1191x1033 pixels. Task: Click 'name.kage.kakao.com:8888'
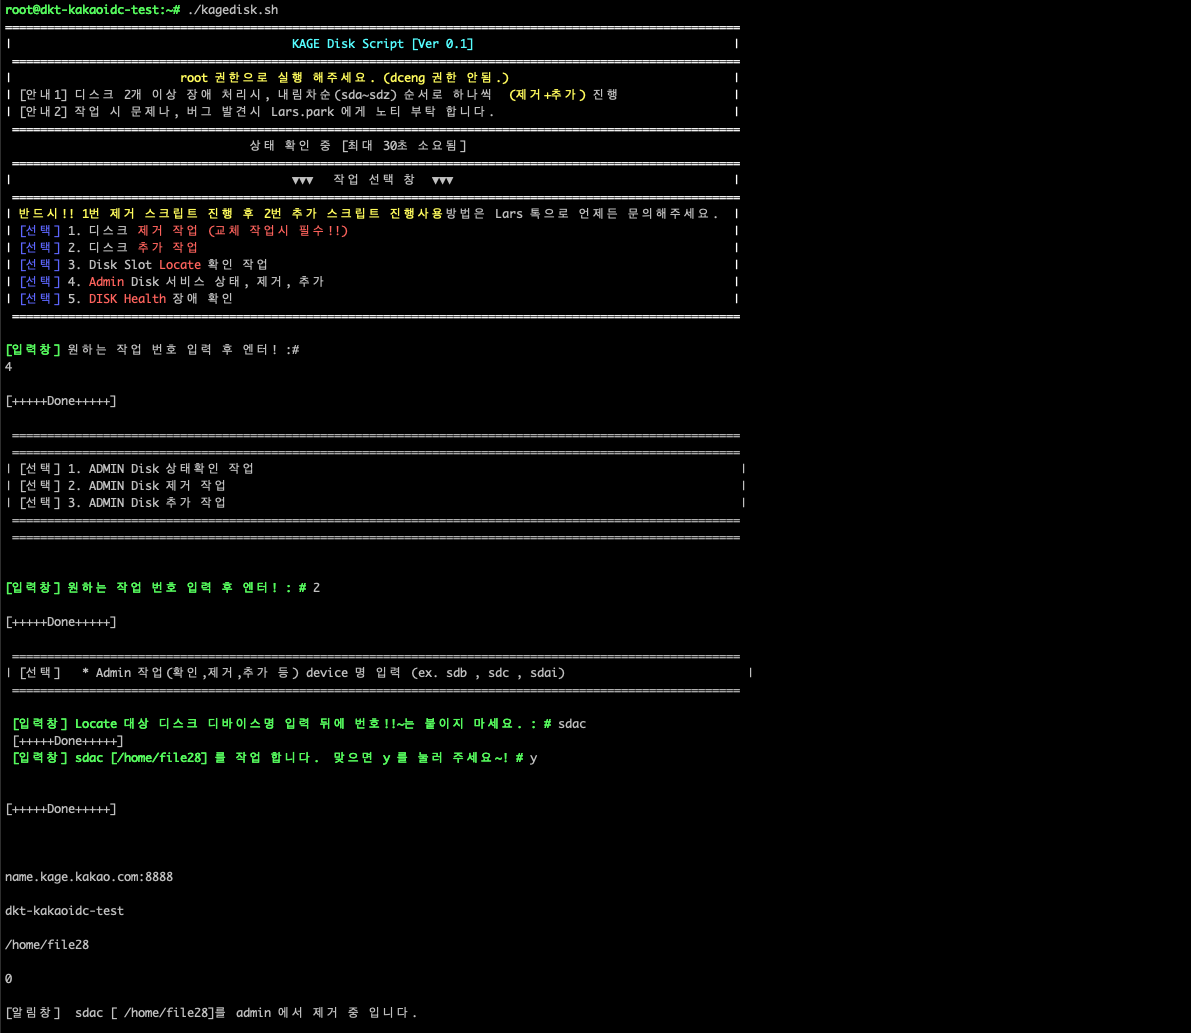(x=89, y=877)
